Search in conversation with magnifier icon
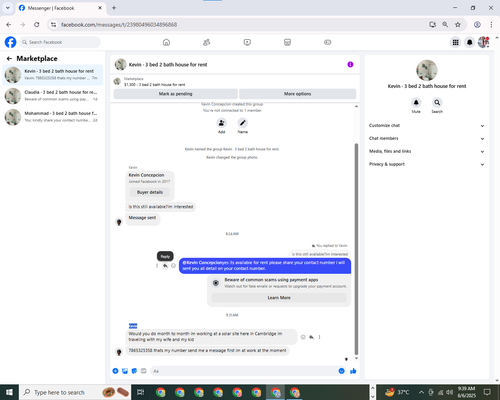This screenshot has width=500, height=400. tap(437, 102)
